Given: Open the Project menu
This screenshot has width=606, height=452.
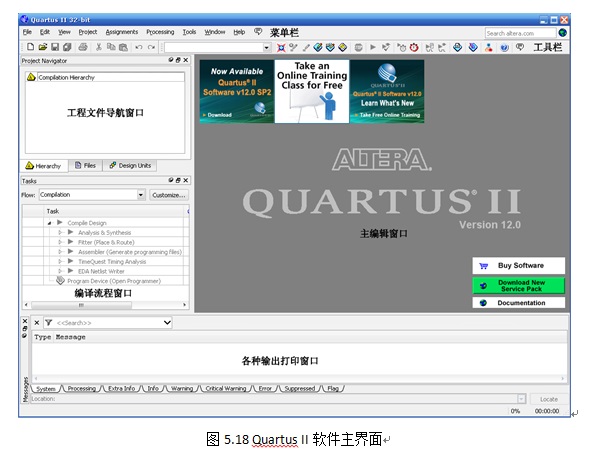Looking at the screenshot, I should pyautogui.click(x=88, y=32).
